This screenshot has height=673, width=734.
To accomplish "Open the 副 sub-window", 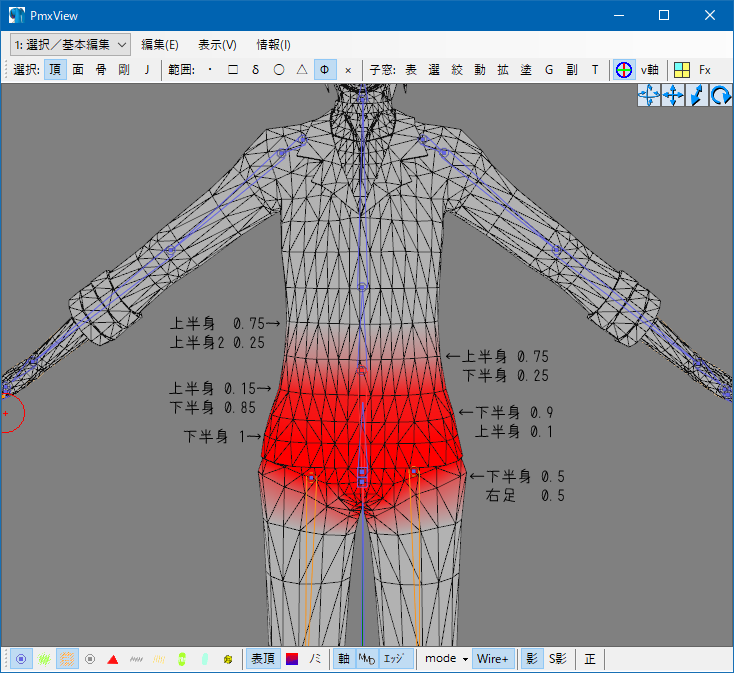I will 572,70.
